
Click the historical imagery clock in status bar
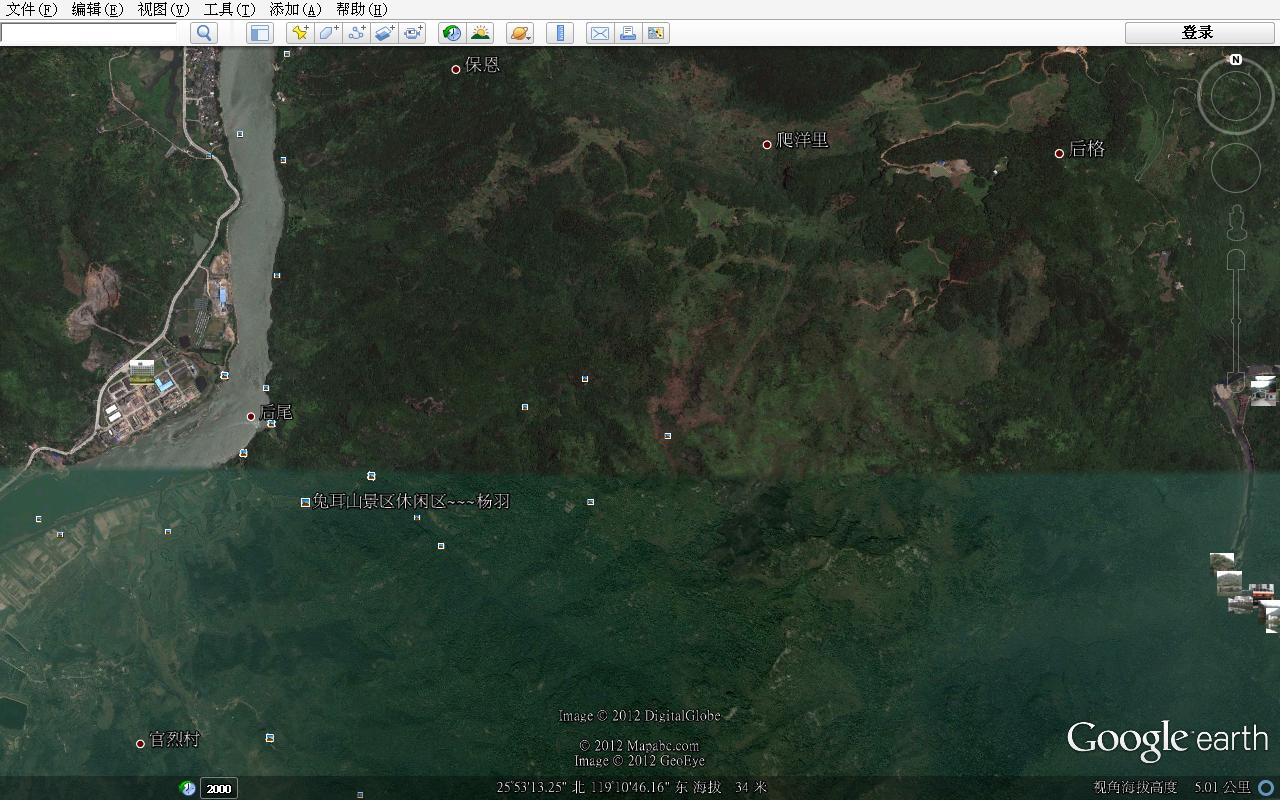188,788
